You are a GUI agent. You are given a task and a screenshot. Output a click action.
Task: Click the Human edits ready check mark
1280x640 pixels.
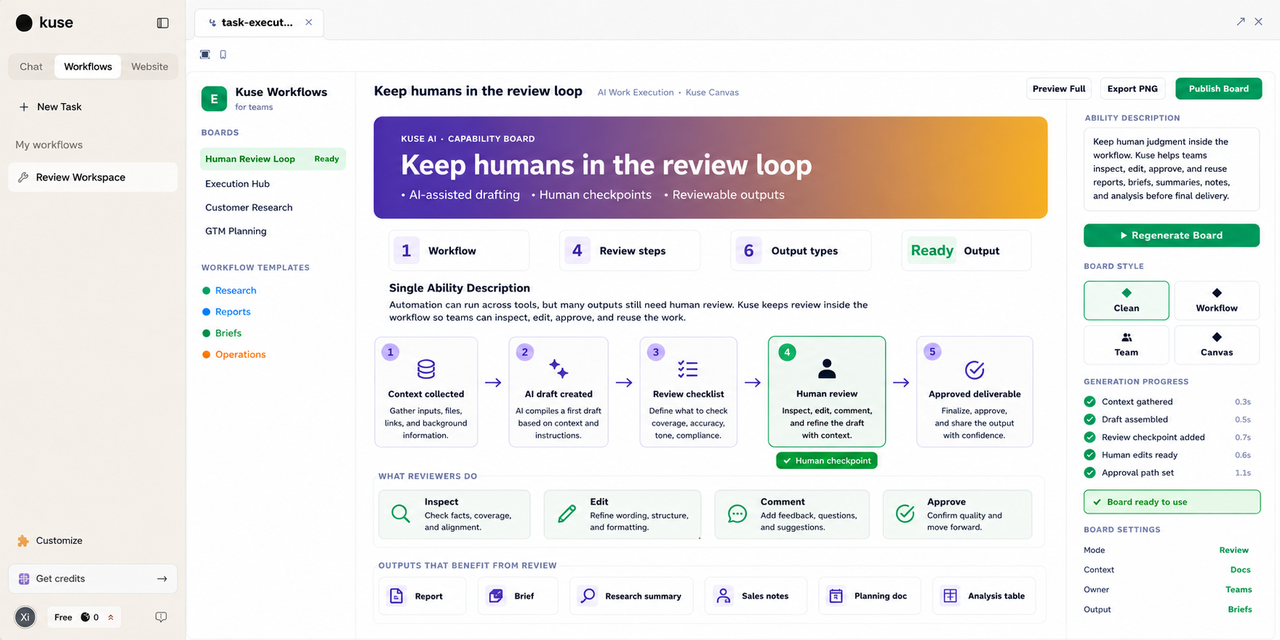[x=1090, y=455]
